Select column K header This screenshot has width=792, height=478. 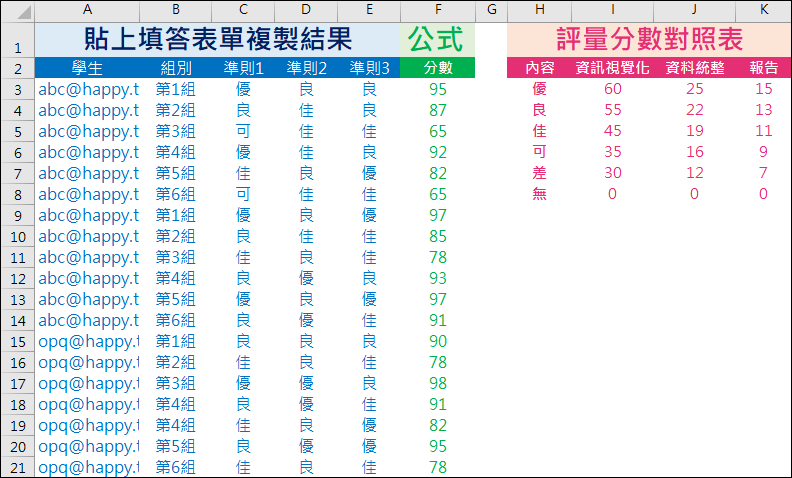(x=764, y=10)
